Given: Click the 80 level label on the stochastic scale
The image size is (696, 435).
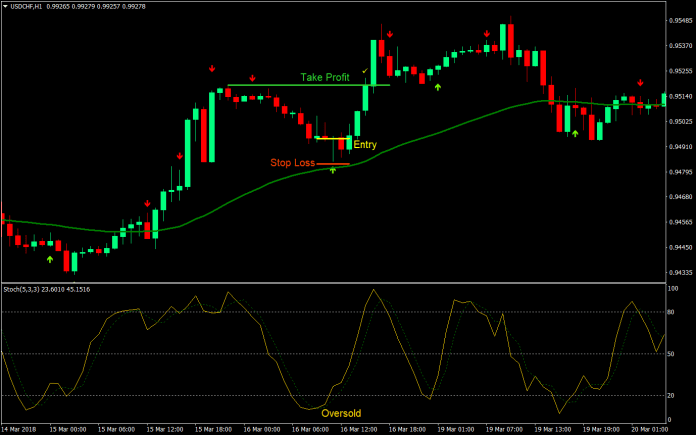Looking at the screenshot, I should (x=675, y=312).
